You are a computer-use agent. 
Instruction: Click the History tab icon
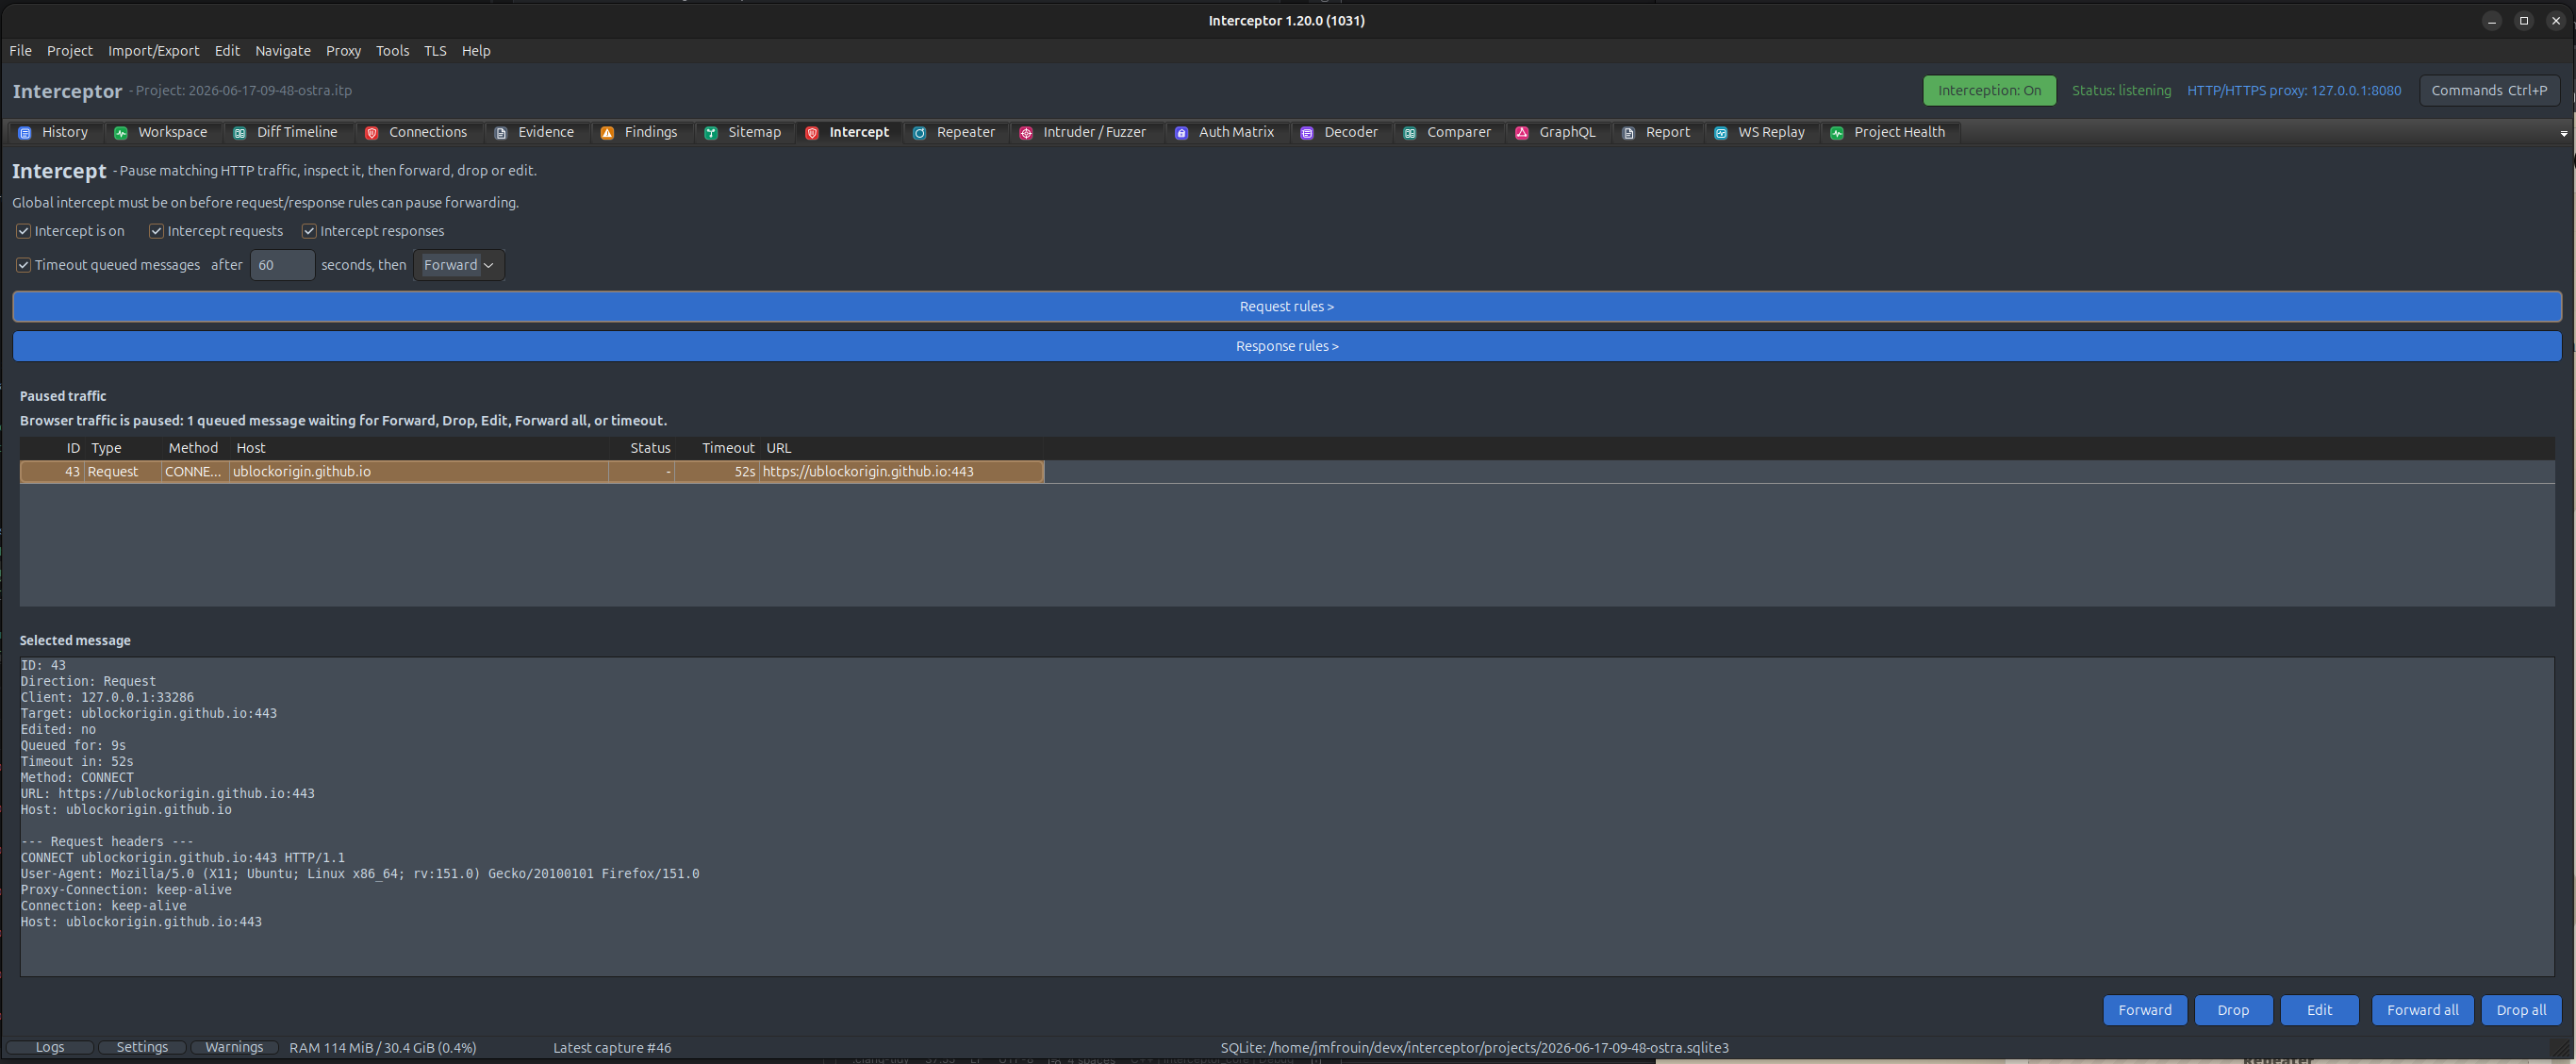coord(25,133)
